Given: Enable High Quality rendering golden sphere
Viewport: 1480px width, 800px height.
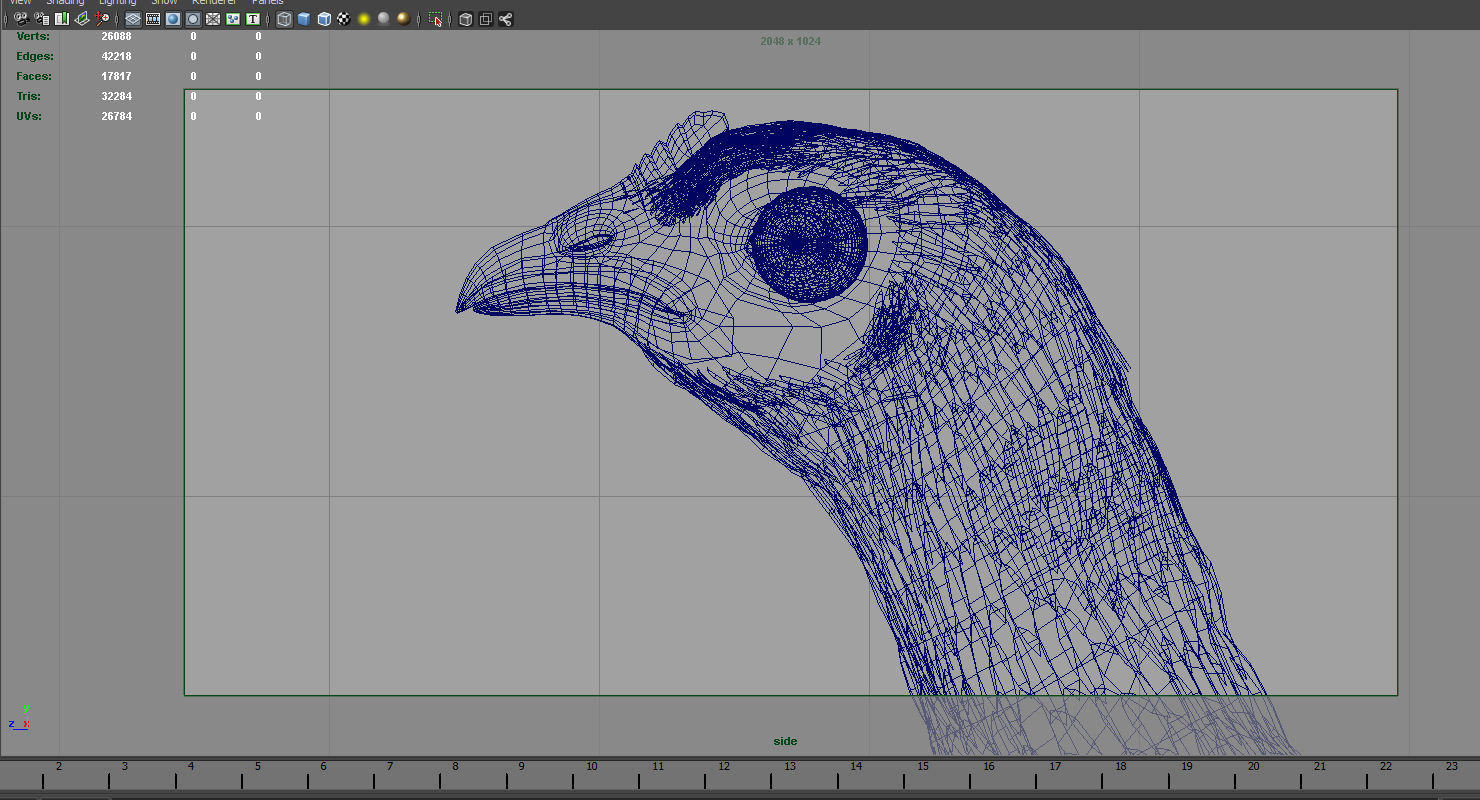Looking at the screenshot, I should click(x=404, y=19).
